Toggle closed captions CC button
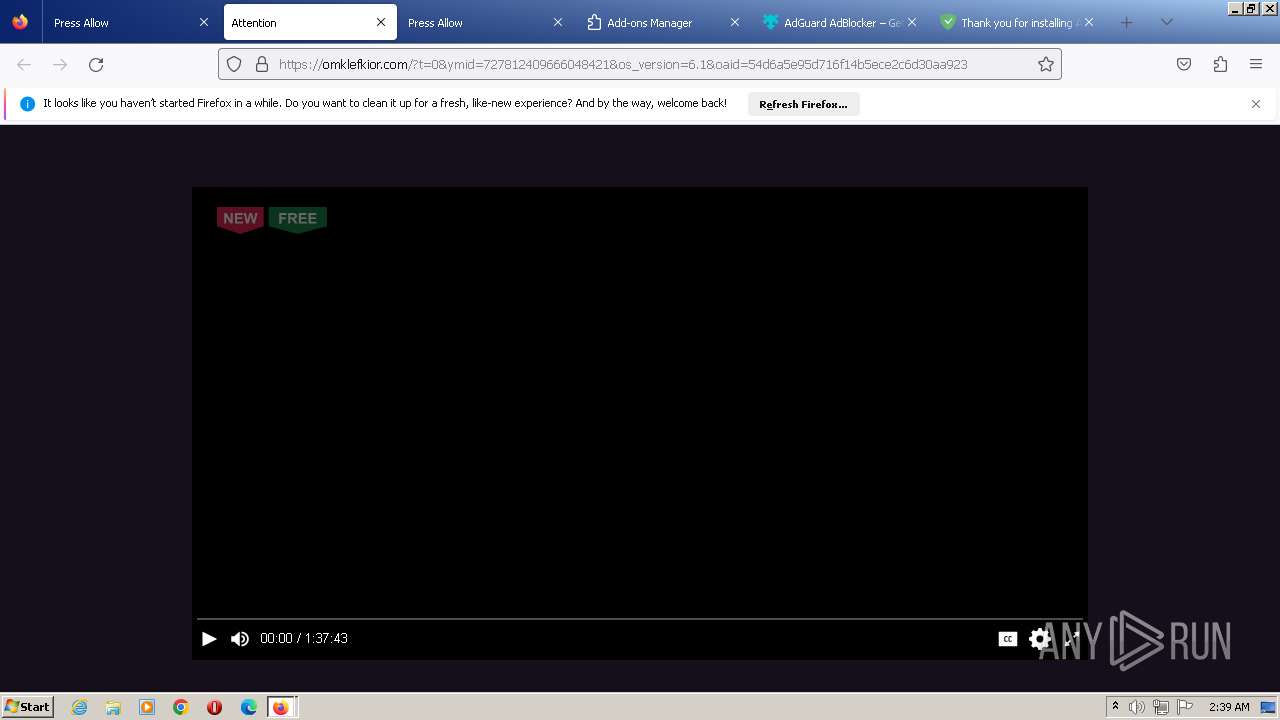 pyautogui.click(x=1008, y=639)
